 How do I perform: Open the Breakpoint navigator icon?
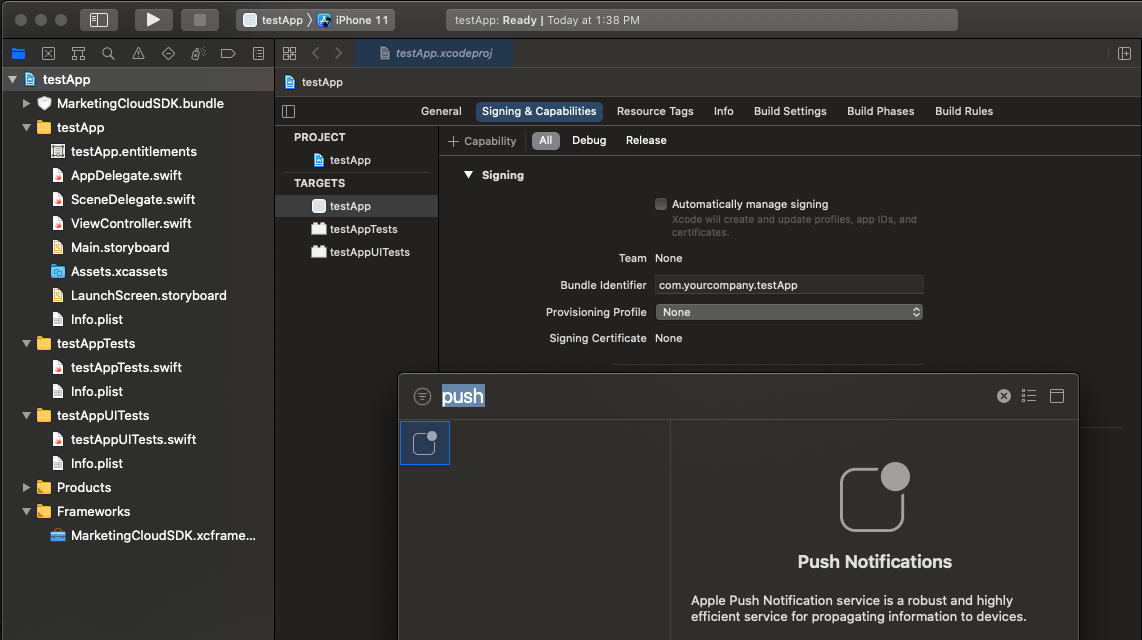click(228, 53)
